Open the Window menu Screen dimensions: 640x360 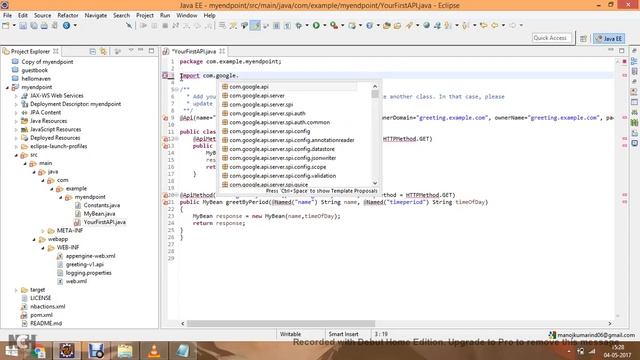tap(187, 15)
